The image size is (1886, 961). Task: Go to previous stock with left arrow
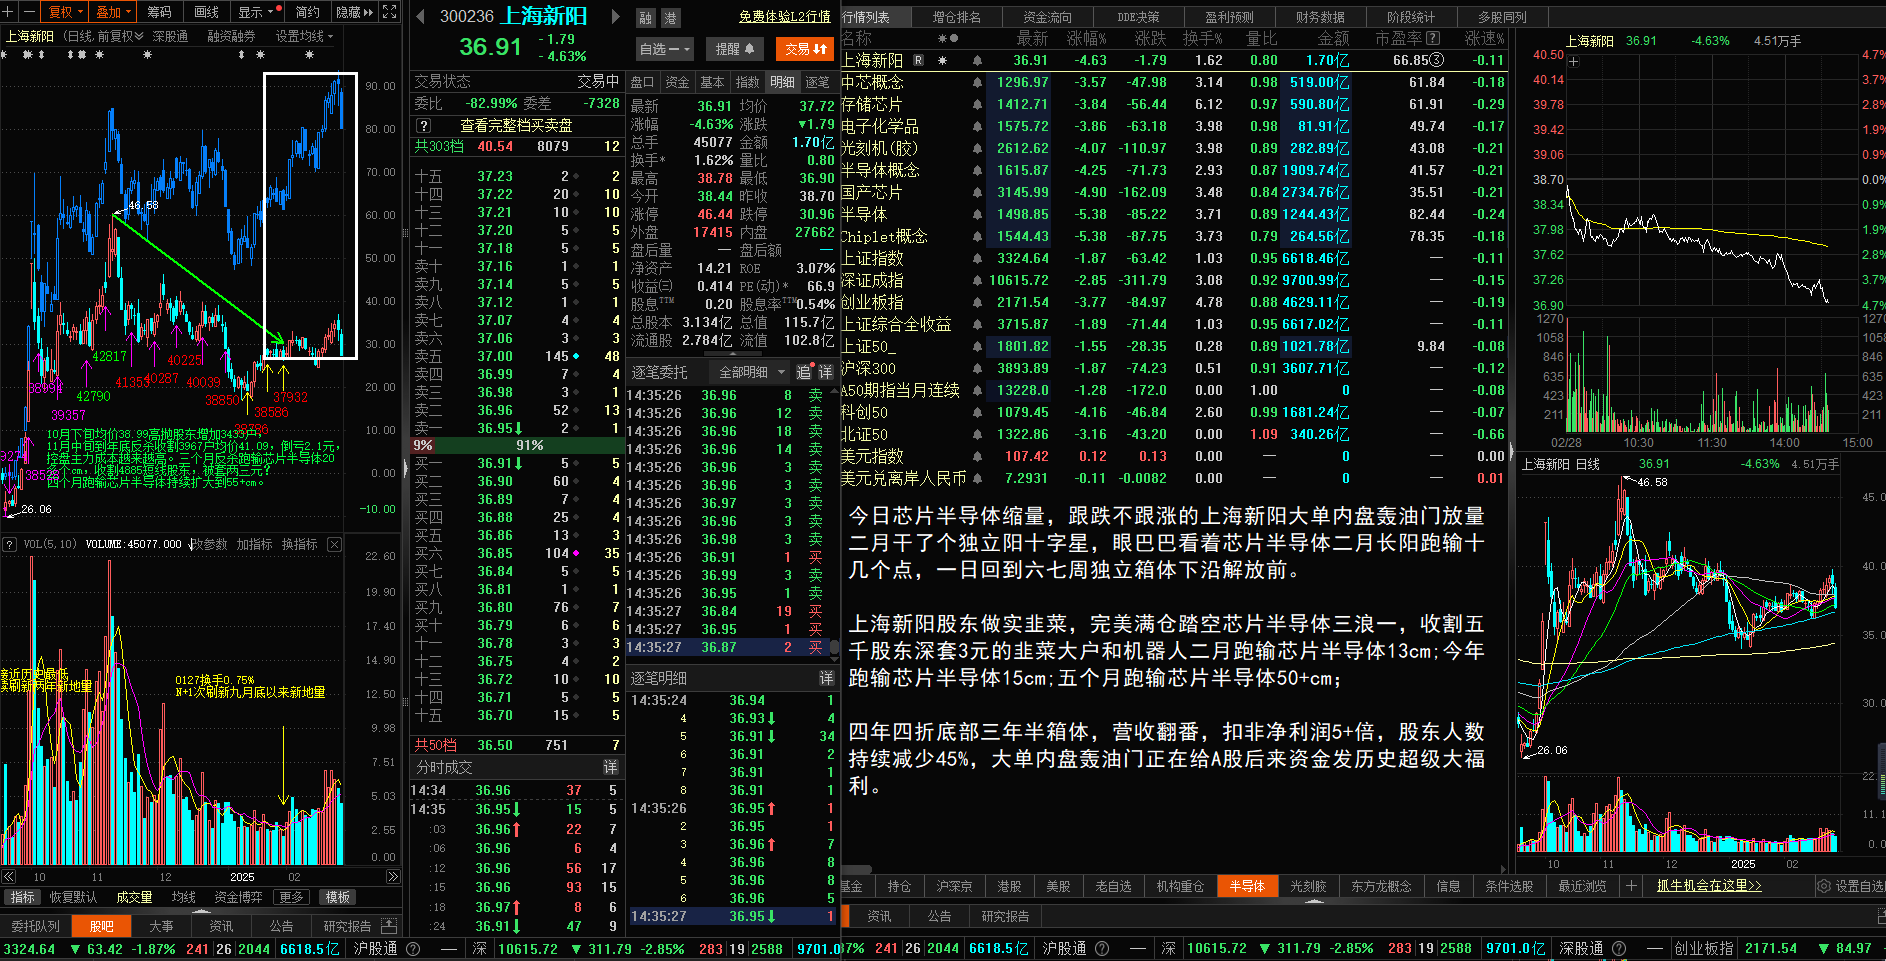point(420,16)
